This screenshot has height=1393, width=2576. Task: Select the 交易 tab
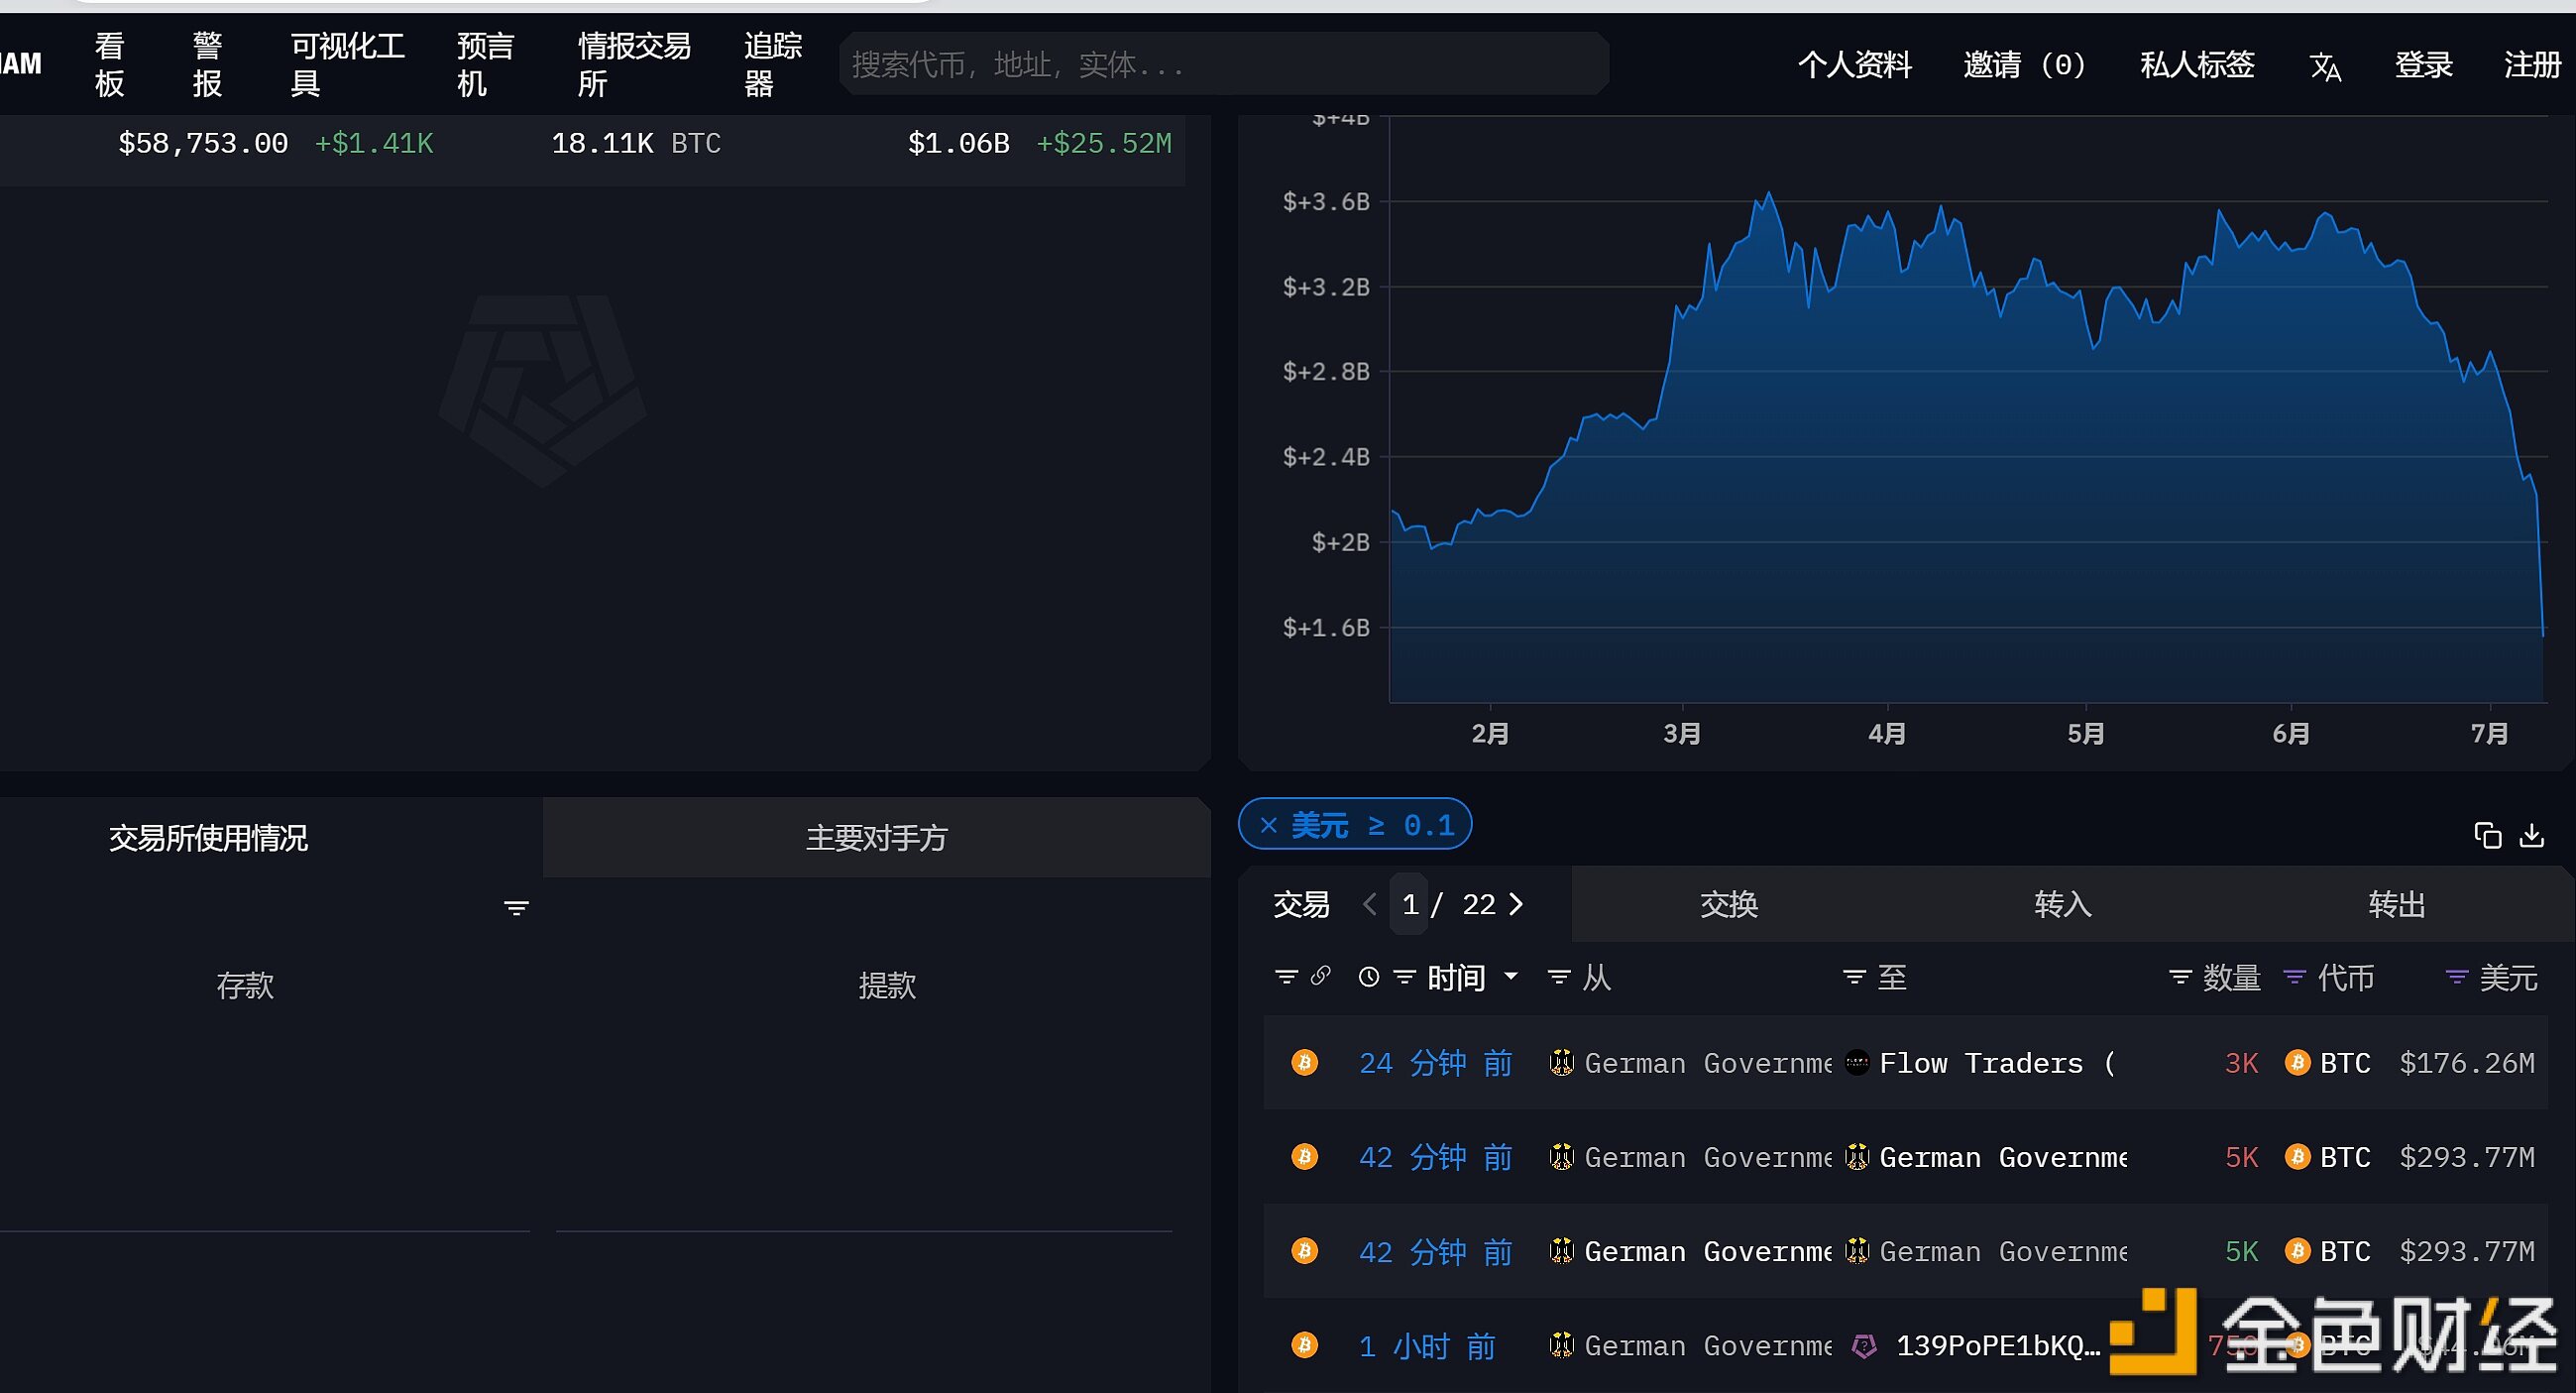(1301, 904)
